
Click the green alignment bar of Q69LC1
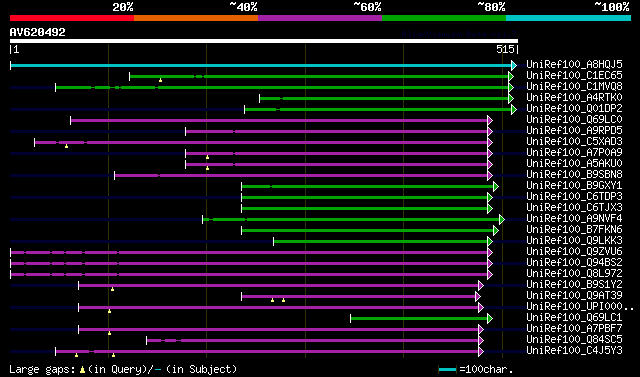(419, 318)
